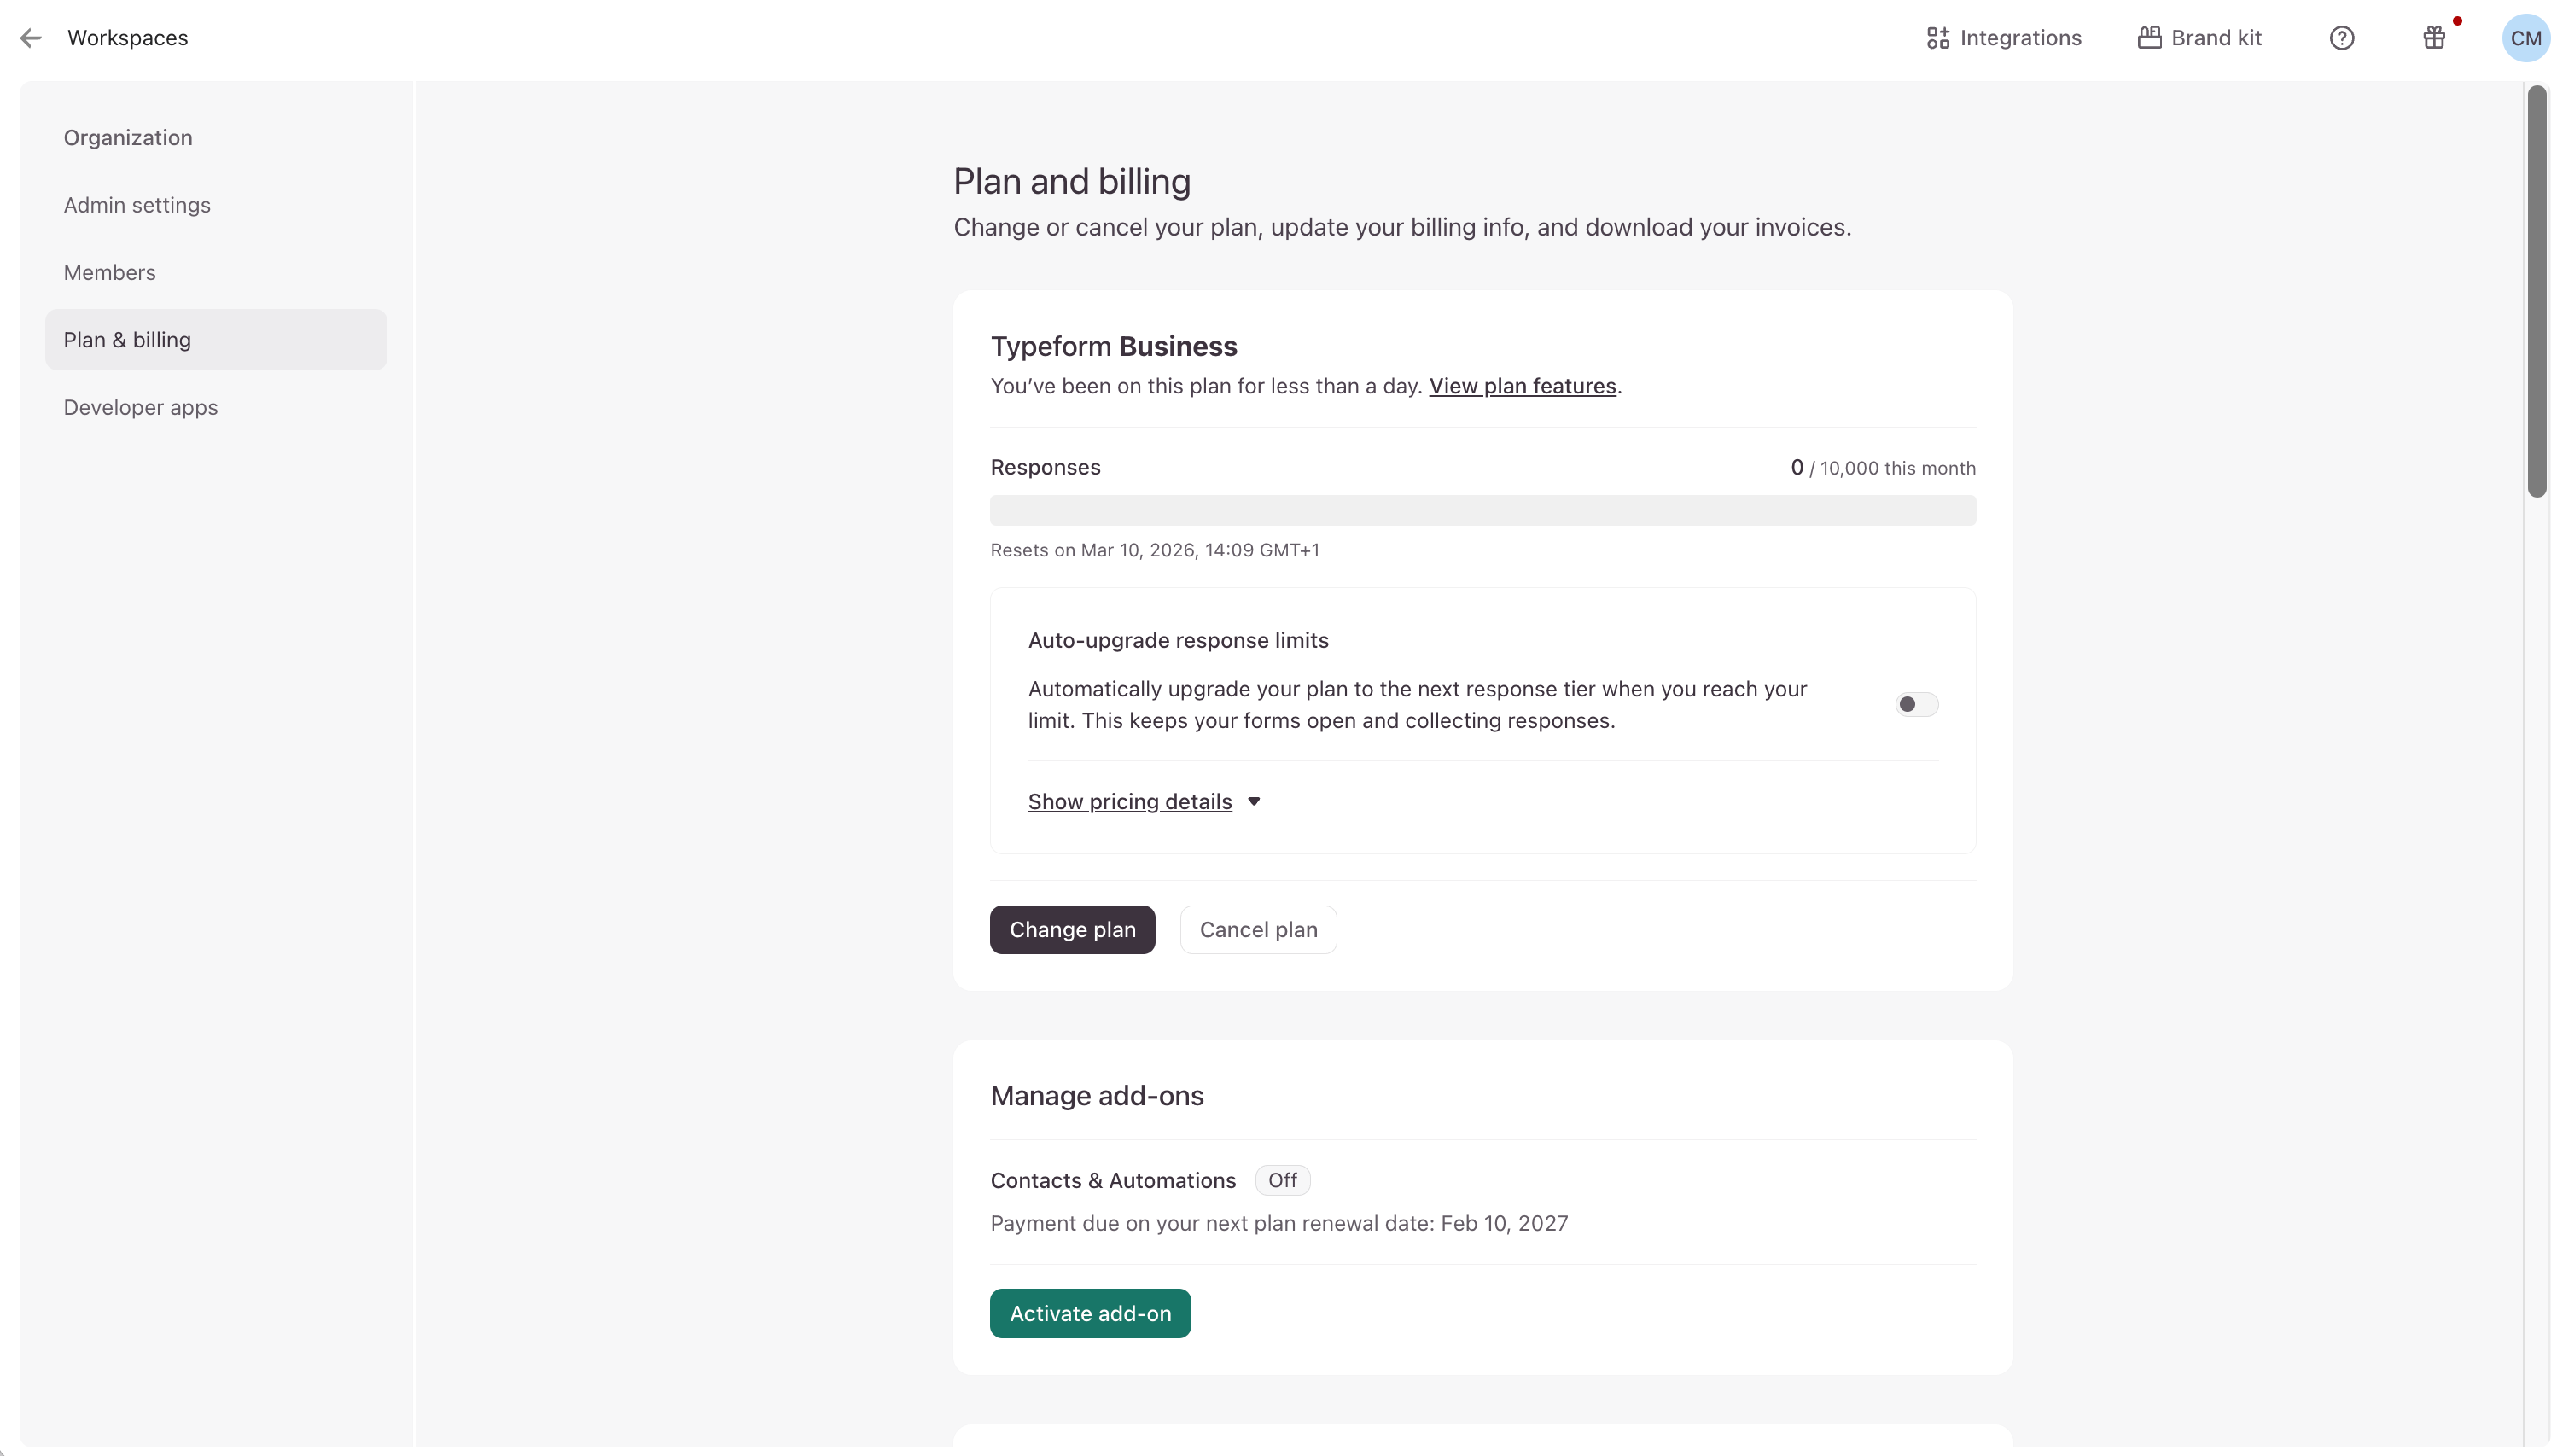Image resolution: width=2557 pixels, height=1456 pixels.
Task: Click the Brand kit icon
Action: coord(2148,38)
